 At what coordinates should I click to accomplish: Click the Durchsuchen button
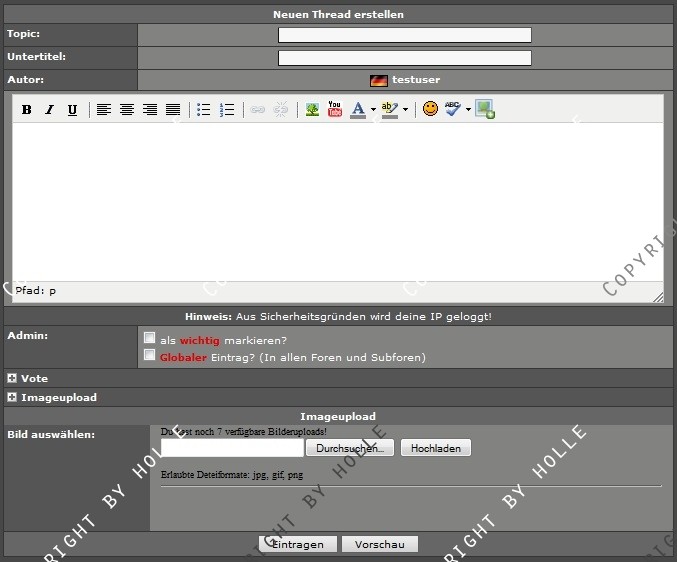tap(350, 448)
